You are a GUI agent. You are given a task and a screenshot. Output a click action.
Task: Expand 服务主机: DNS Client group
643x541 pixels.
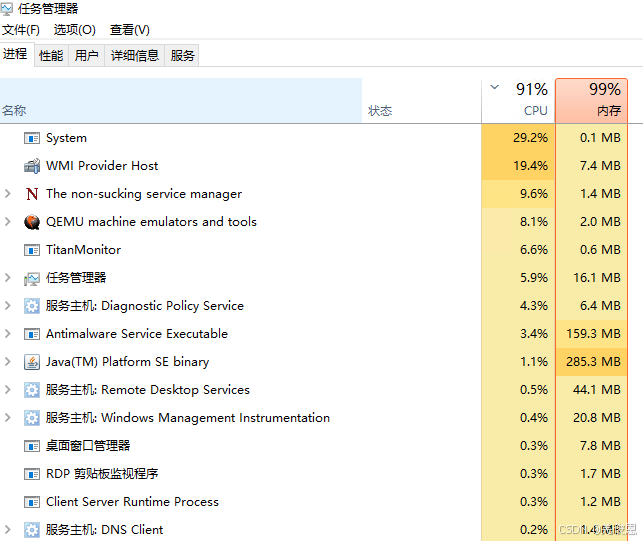pos(7,530)
